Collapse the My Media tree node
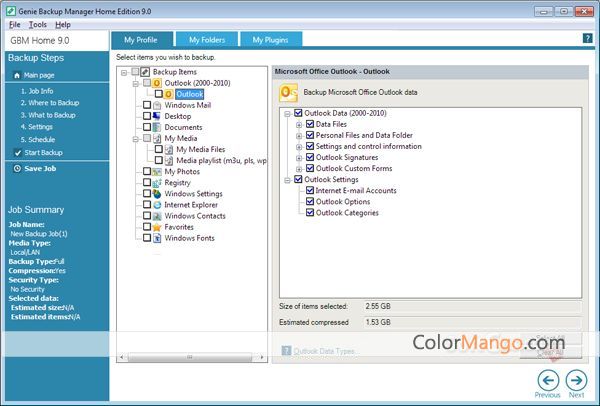The width and height of the screenshot is (600, 406). tap(135, 138)
